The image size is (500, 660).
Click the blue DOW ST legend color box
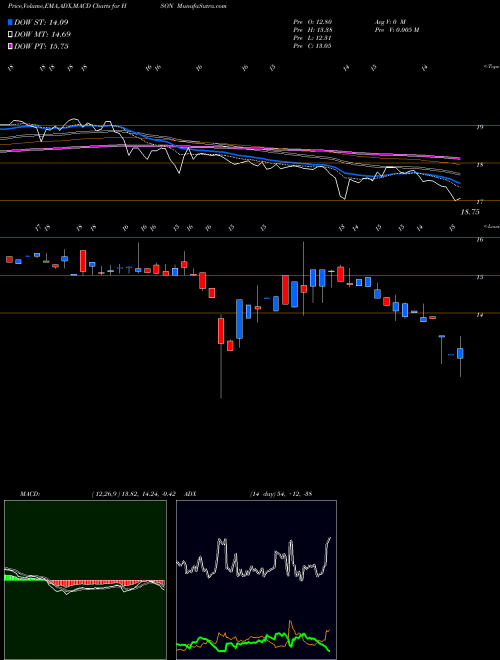coord(10,22)
